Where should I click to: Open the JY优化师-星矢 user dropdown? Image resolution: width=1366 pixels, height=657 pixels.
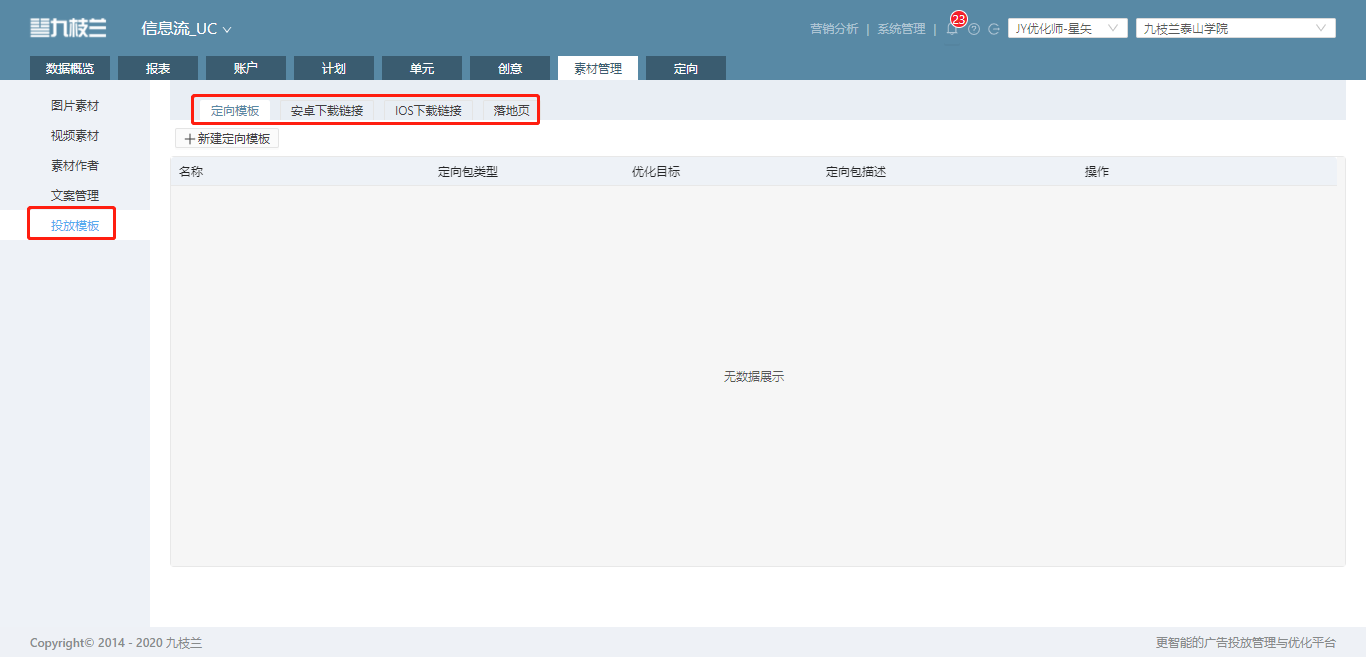[1068, 28]
